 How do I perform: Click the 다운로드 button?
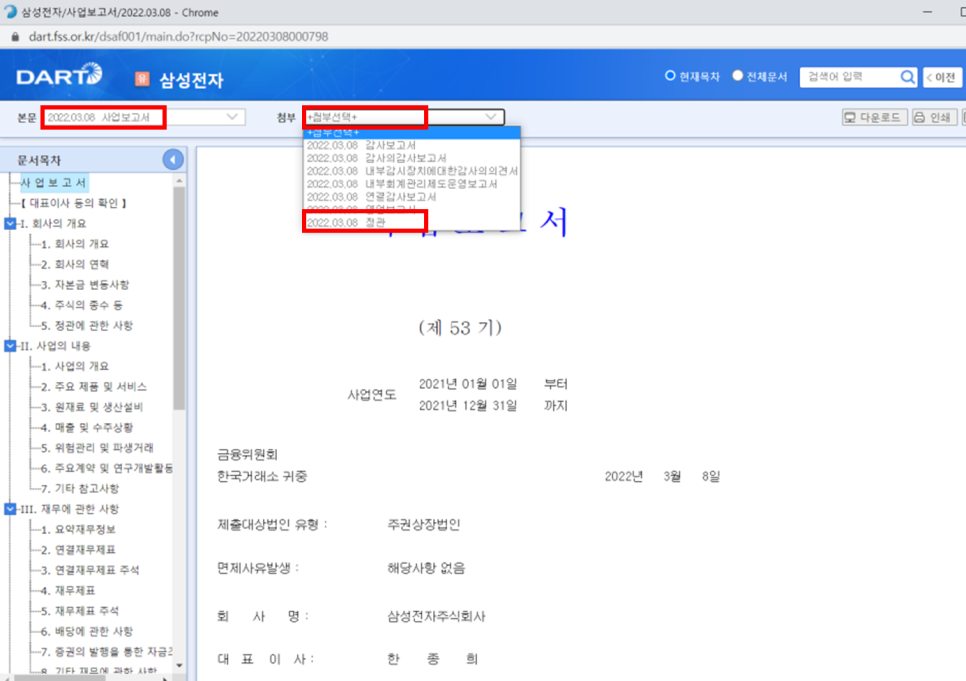click(874, 117)
